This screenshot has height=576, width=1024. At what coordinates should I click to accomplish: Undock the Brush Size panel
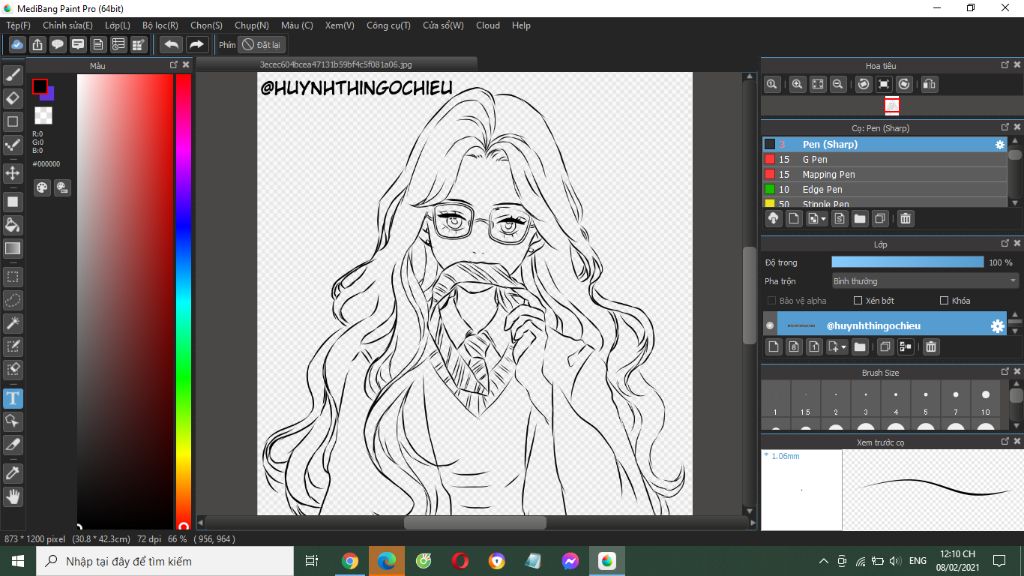click(1005, 372)
